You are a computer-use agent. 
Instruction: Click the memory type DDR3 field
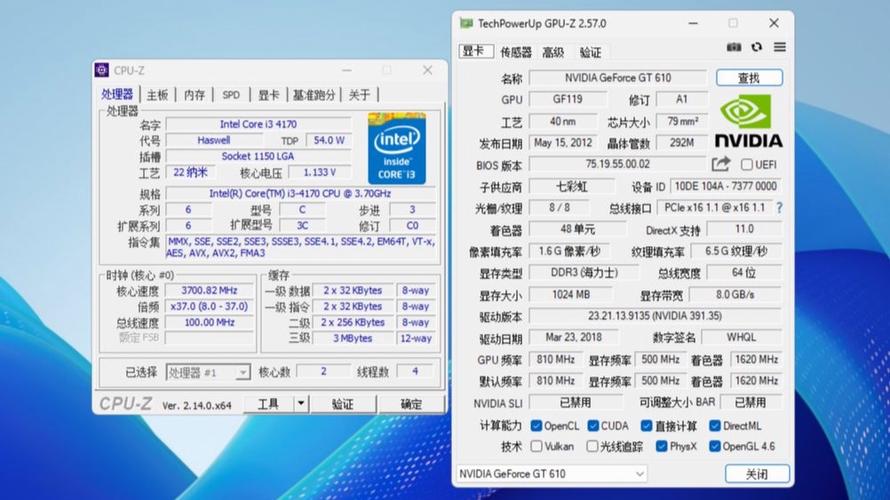click(584, 272)
